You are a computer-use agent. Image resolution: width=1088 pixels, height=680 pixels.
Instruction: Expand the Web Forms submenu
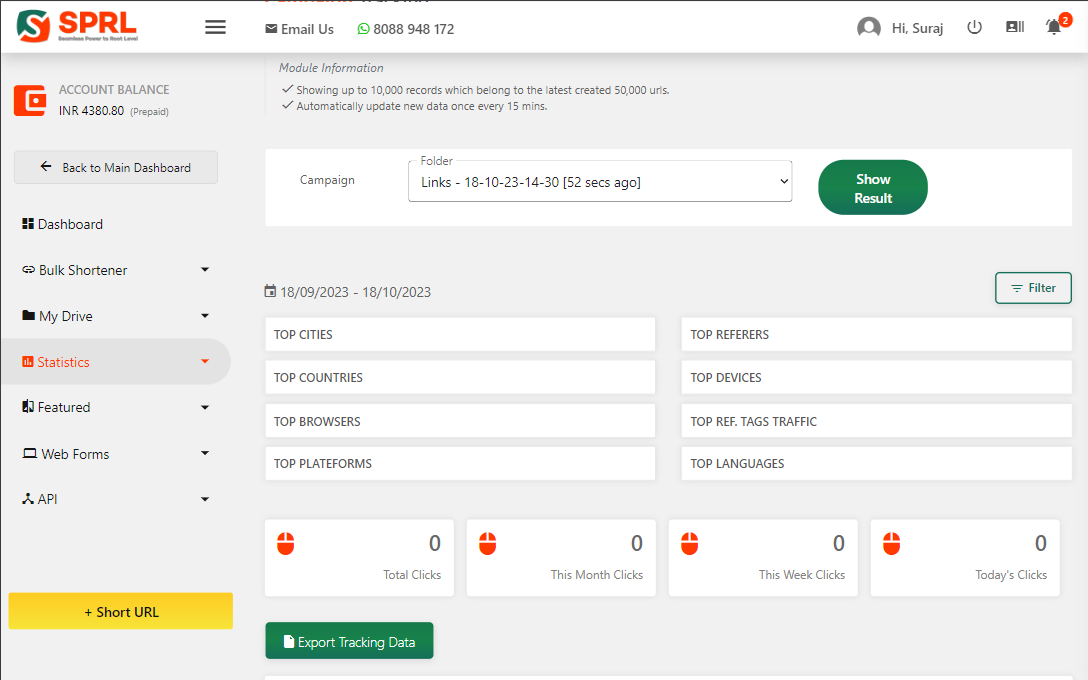coord(205,454)
